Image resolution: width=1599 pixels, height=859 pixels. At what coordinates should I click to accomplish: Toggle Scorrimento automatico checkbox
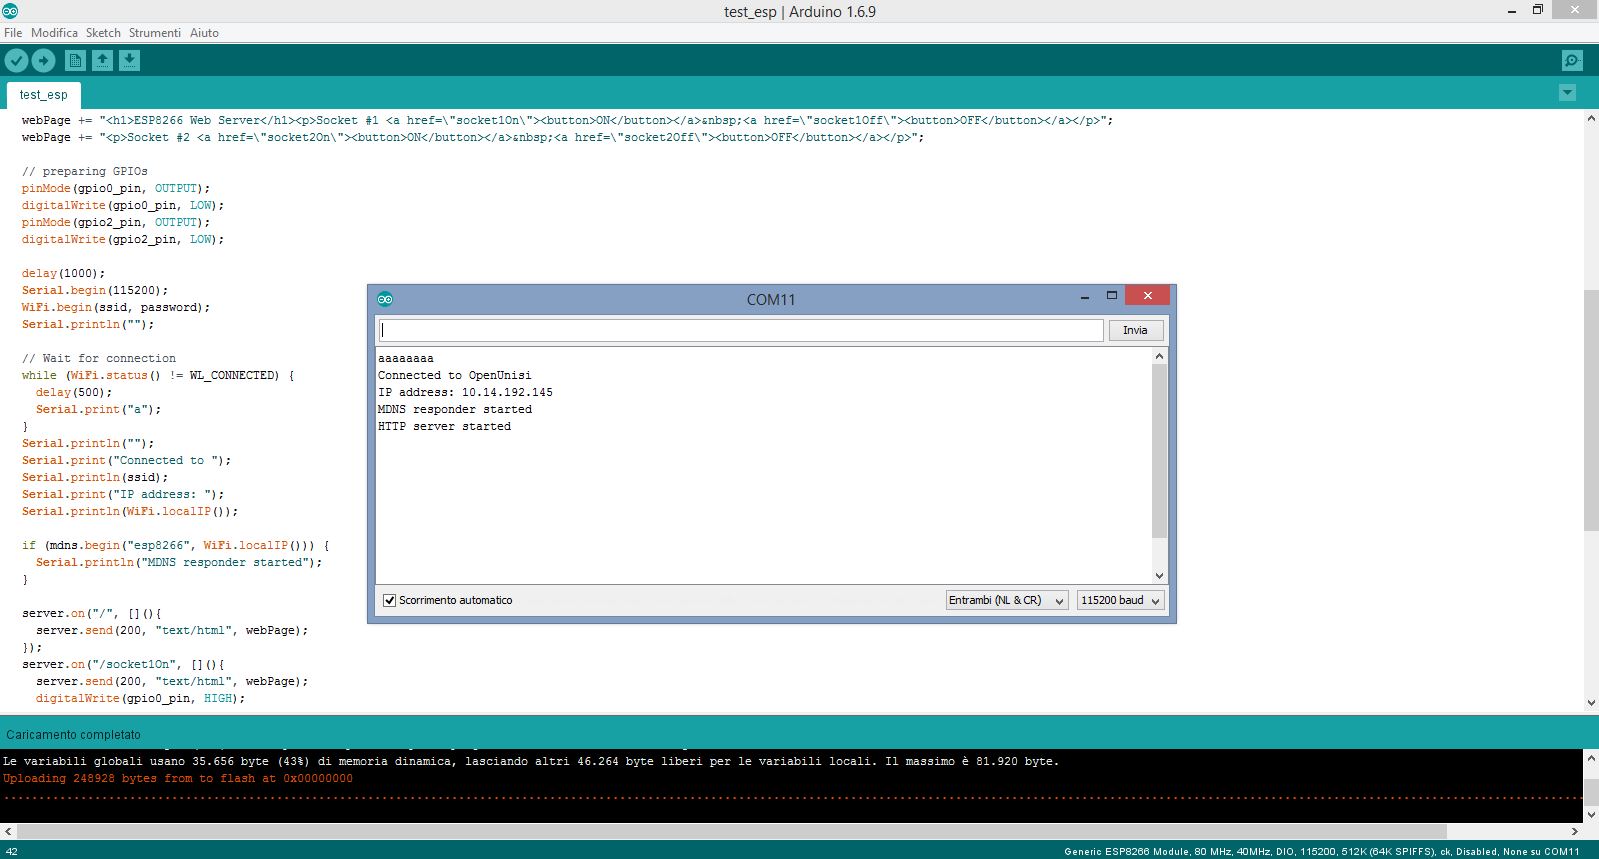coord(390,600)
